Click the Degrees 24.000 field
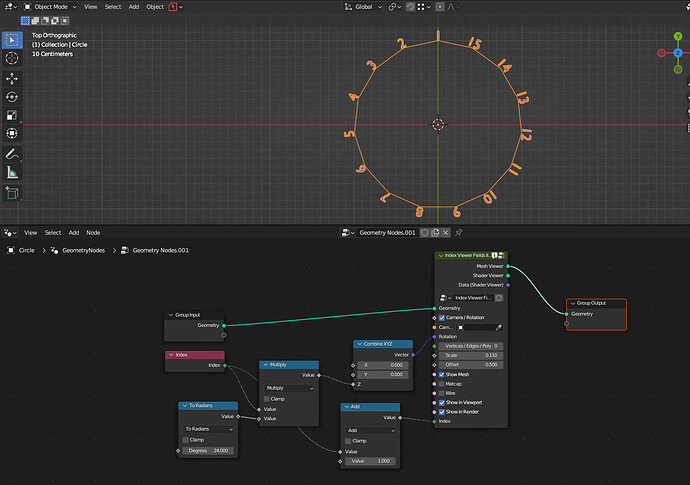This screenshot has height=485, width=690. coord(208,451)
